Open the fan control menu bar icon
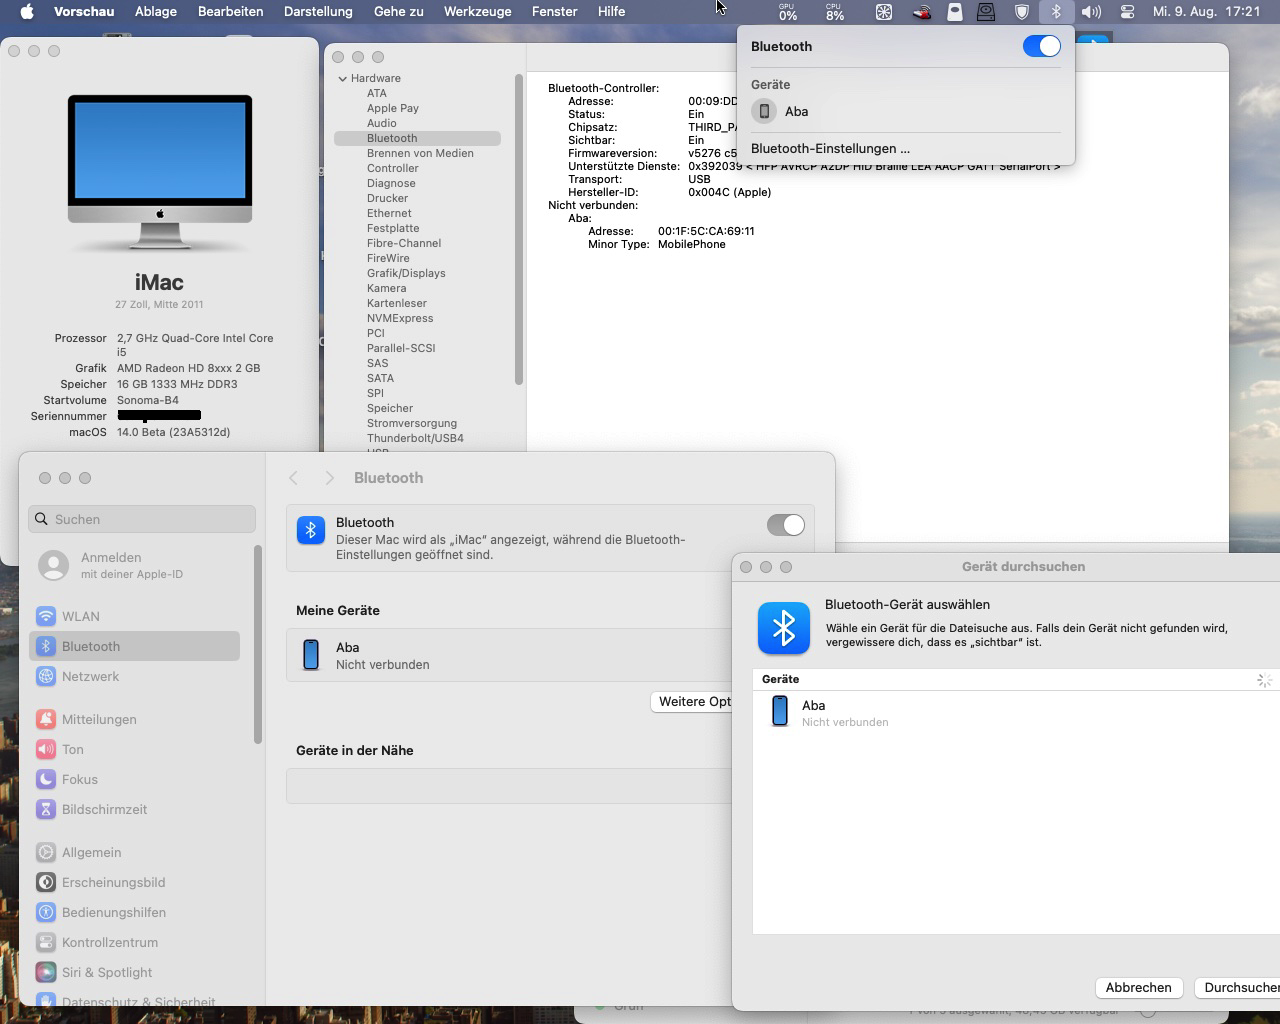The width and height of the screenshot is (1280, 1024). tap(884, 12)
